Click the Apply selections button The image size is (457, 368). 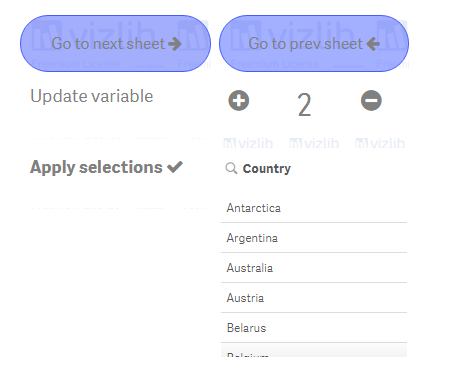106,167
